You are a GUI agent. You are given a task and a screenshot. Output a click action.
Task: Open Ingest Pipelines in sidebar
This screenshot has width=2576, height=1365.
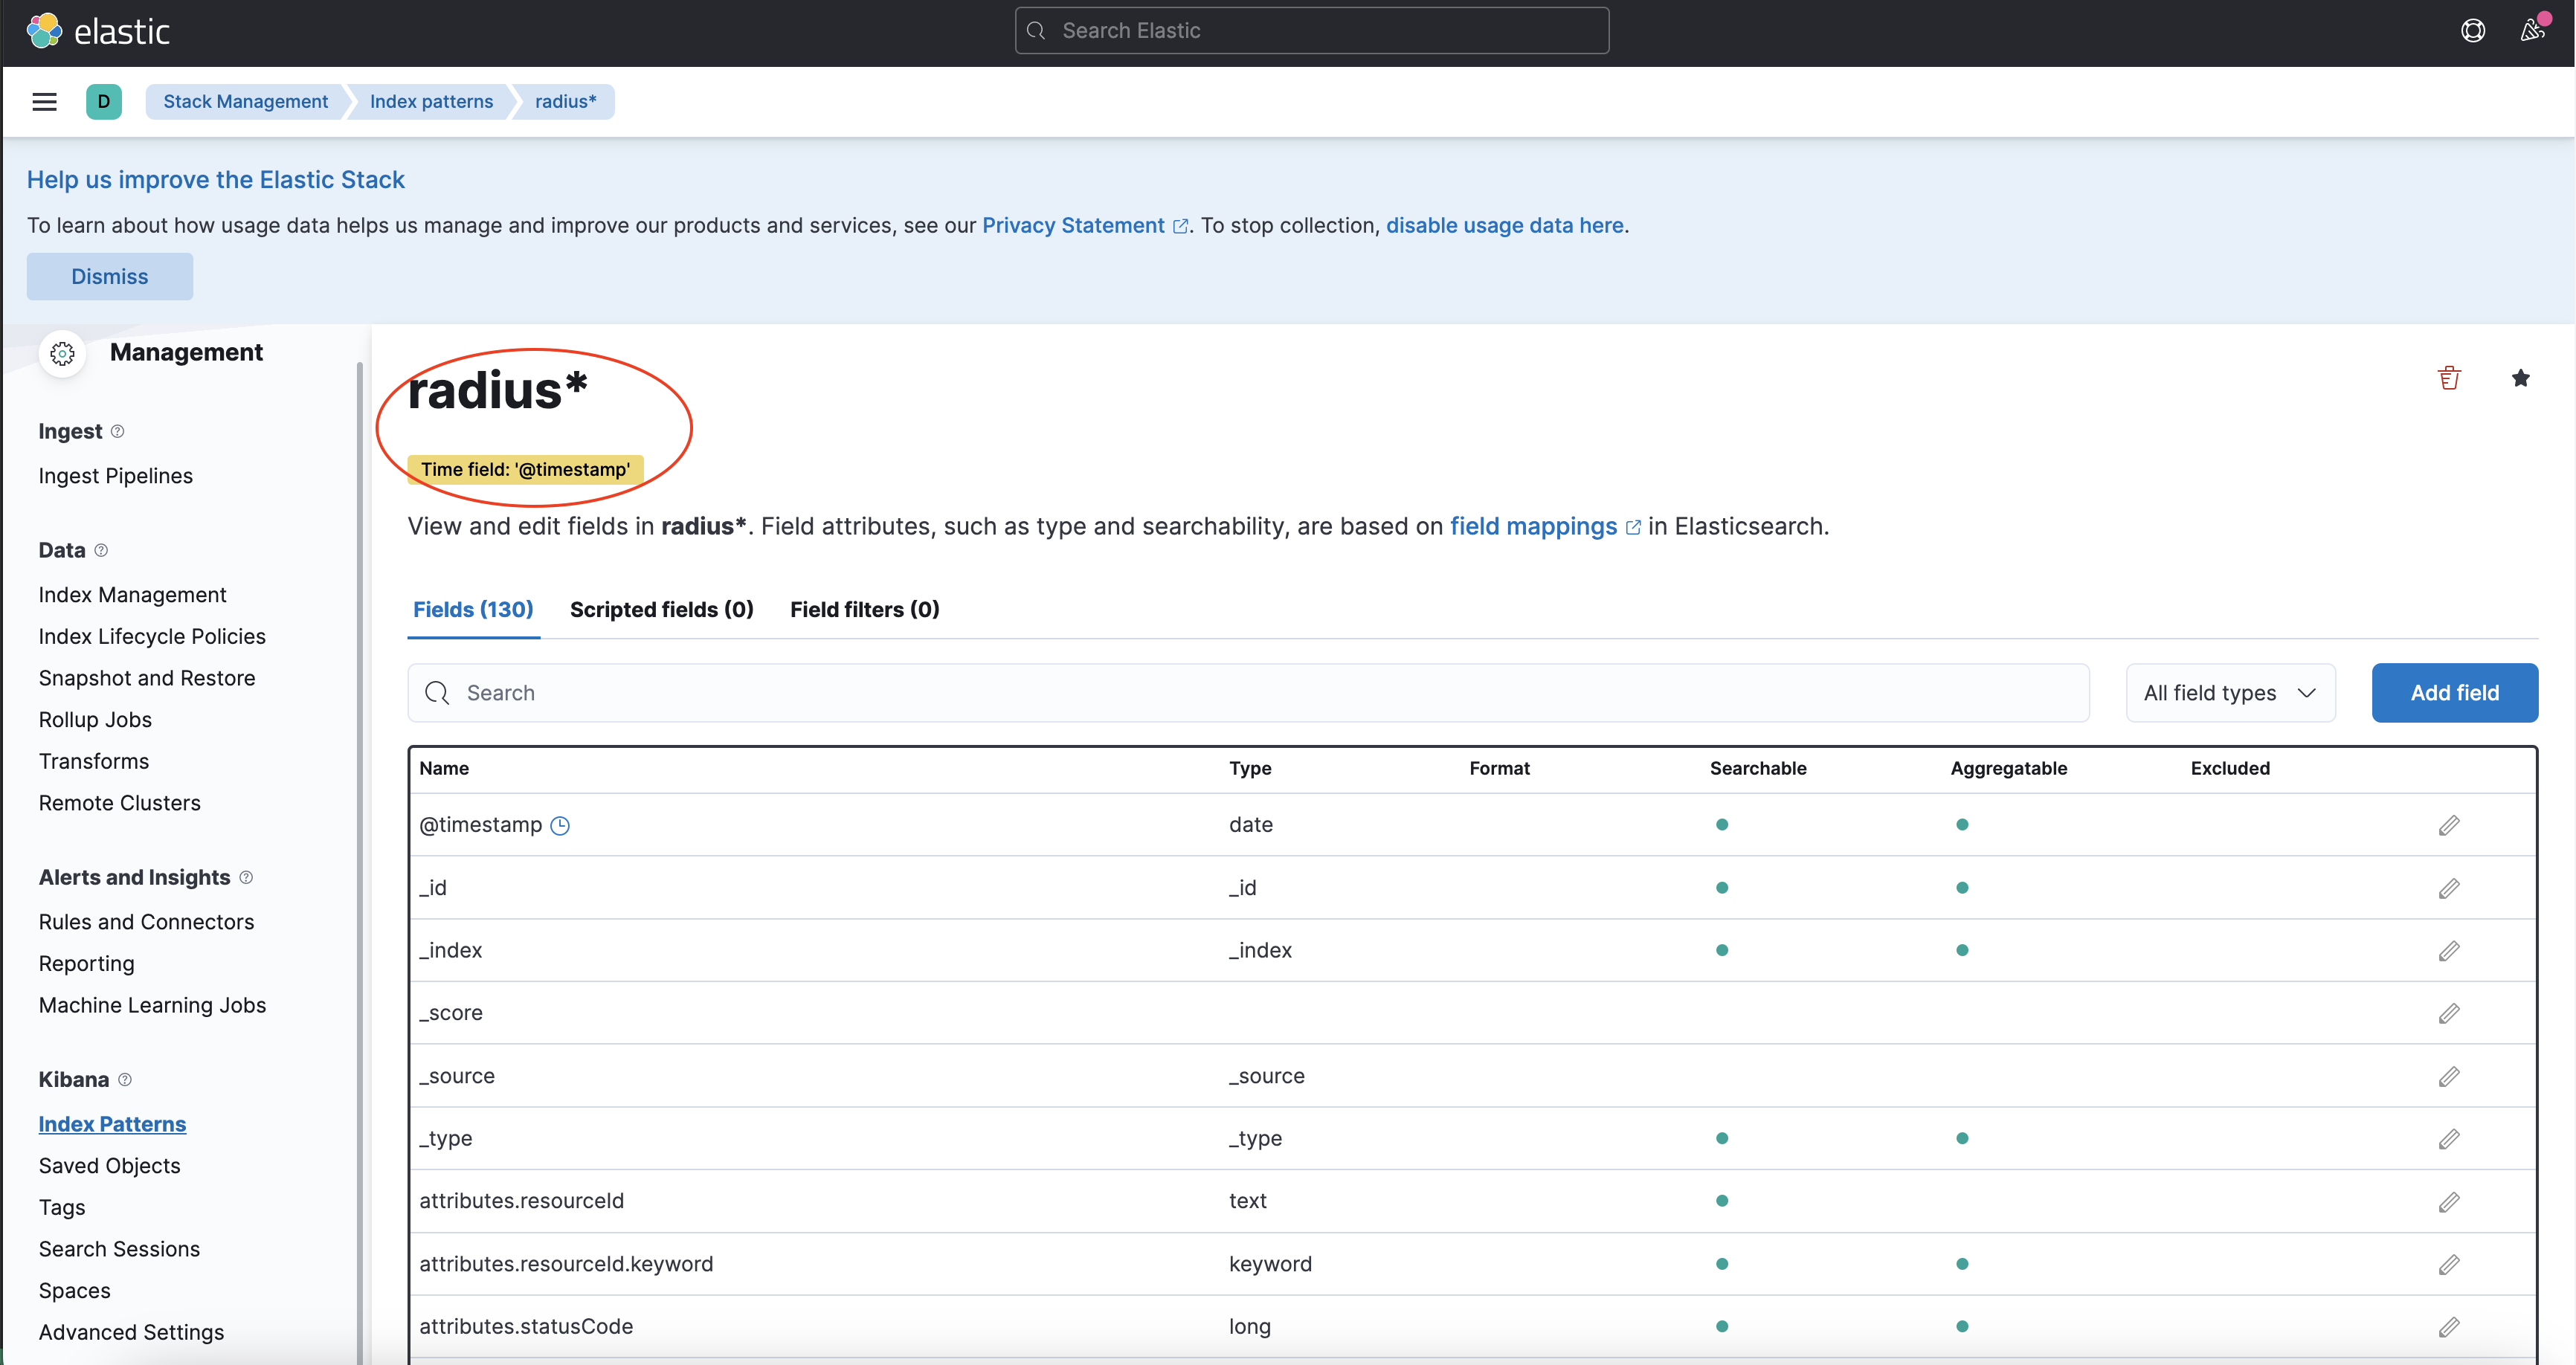pos(116,476)
